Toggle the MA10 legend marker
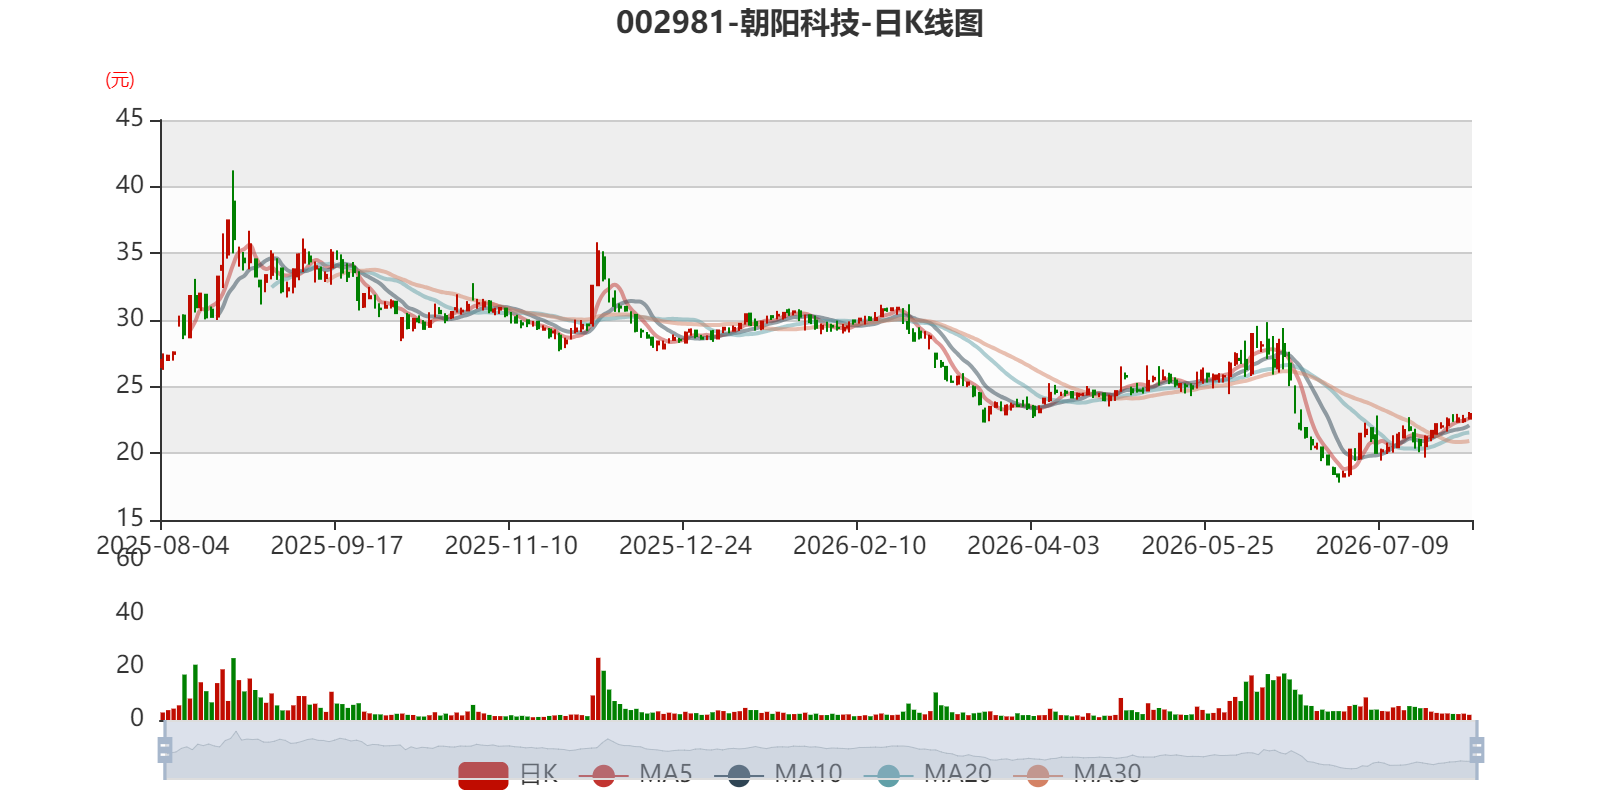Screen dimensions: 1600x800 point(739,775)
